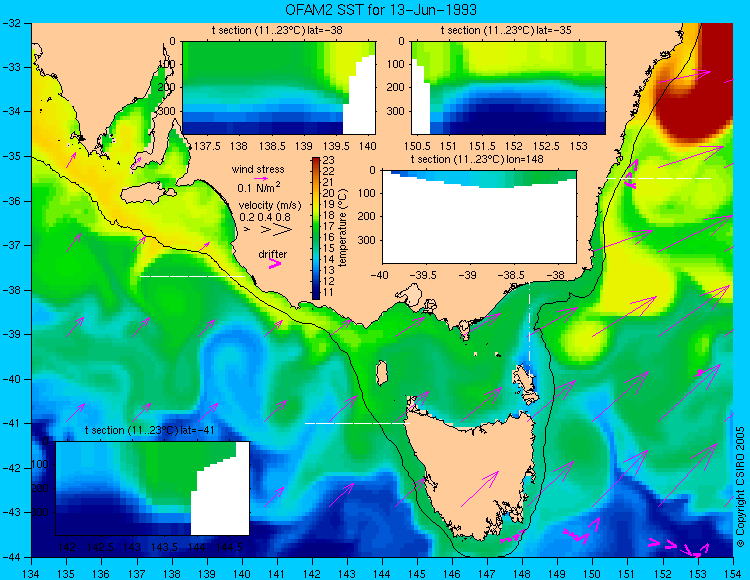Viewport: 750px width, 580px height.
Task: Click the velocity scale arrowheads in legend
Action: (x=268, y=230)
